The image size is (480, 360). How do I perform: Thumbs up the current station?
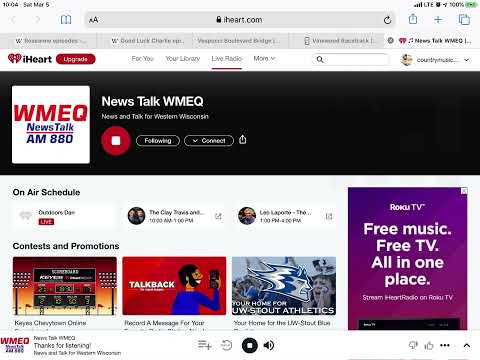pos(429,345)
